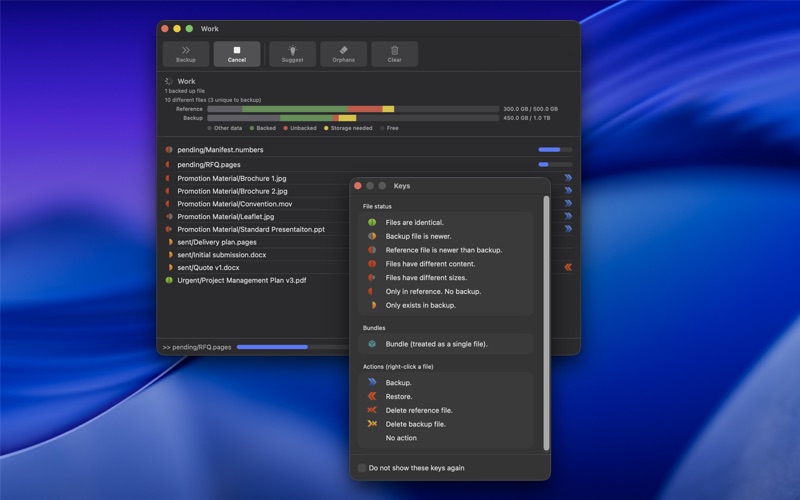The width and height of the screenshot is (800, 500).
Task: Click restore arrow for Quote v1.docx
Action: coord(568,267)
